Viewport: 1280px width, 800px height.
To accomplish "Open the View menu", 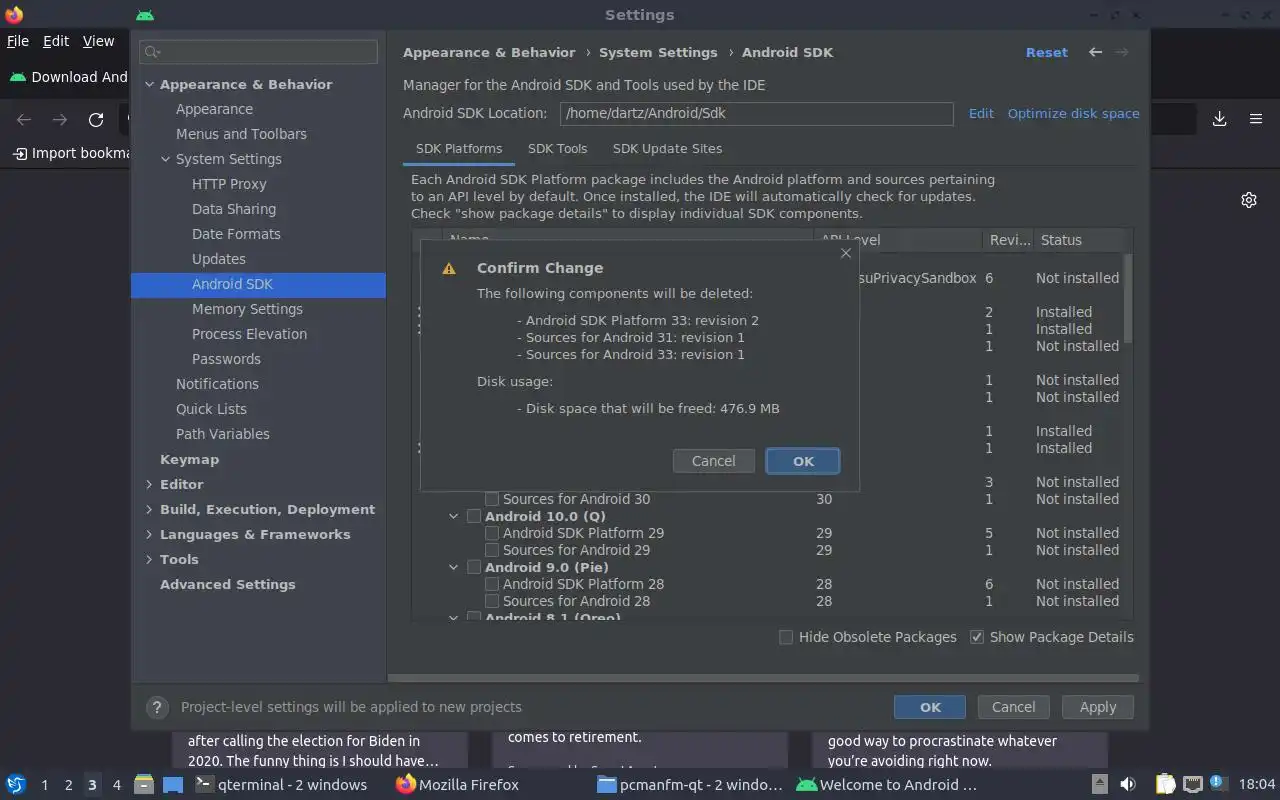I will point(98,41).
